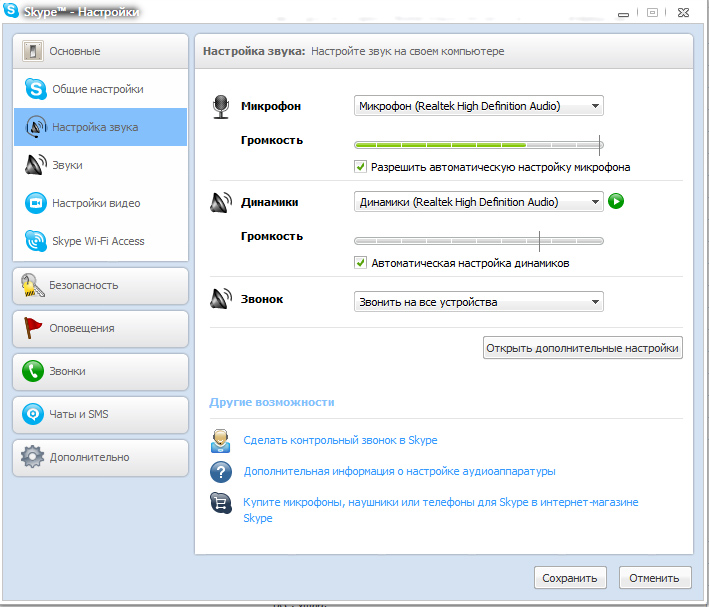
Task: Open Купите микрофоны, наушники link
Action: [x=440, y=510]
